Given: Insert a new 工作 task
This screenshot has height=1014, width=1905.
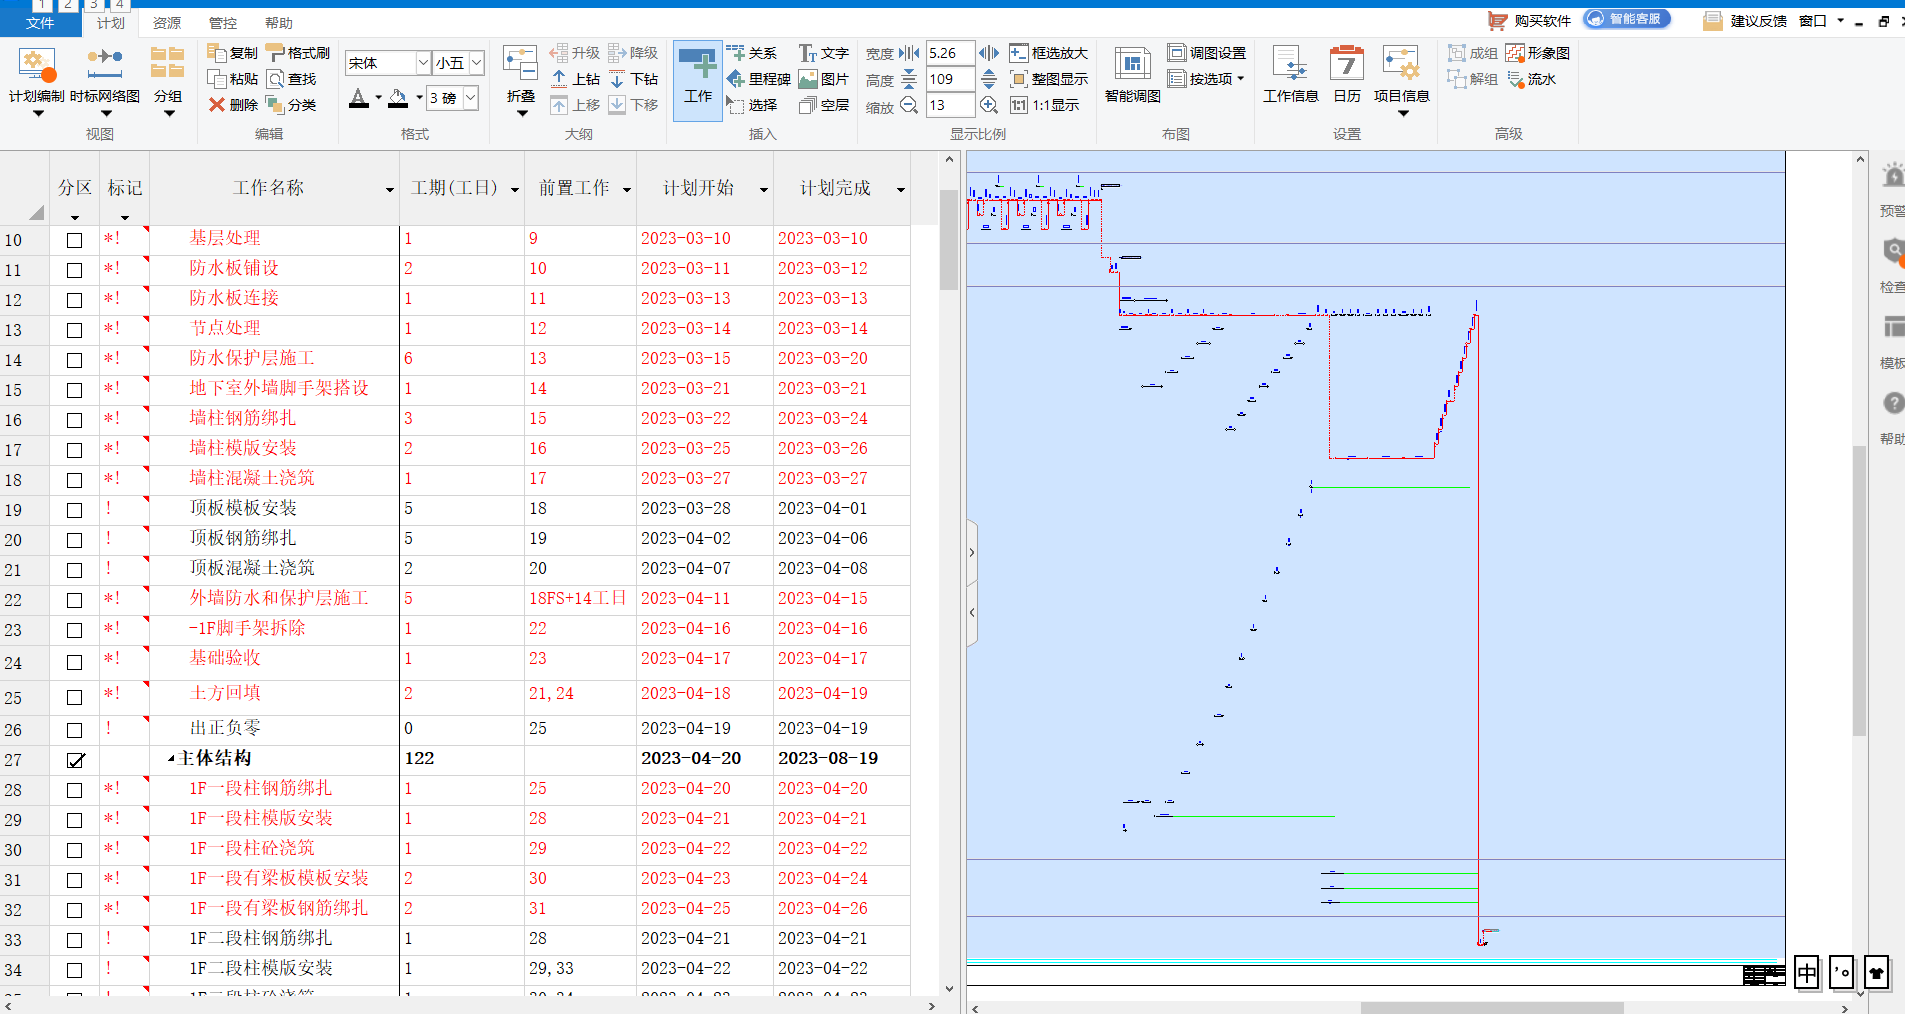Looking at the screenshot, I should click(698, 80).
